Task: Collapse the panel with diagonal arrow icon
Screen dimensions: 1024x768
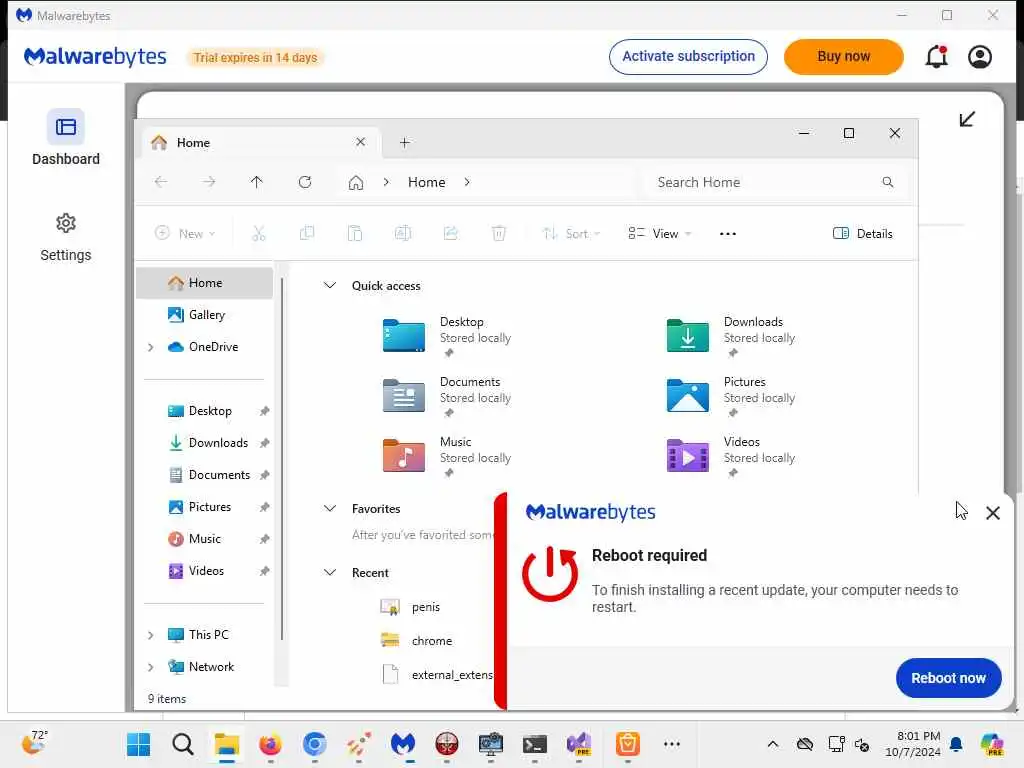Action: (967, 119)
